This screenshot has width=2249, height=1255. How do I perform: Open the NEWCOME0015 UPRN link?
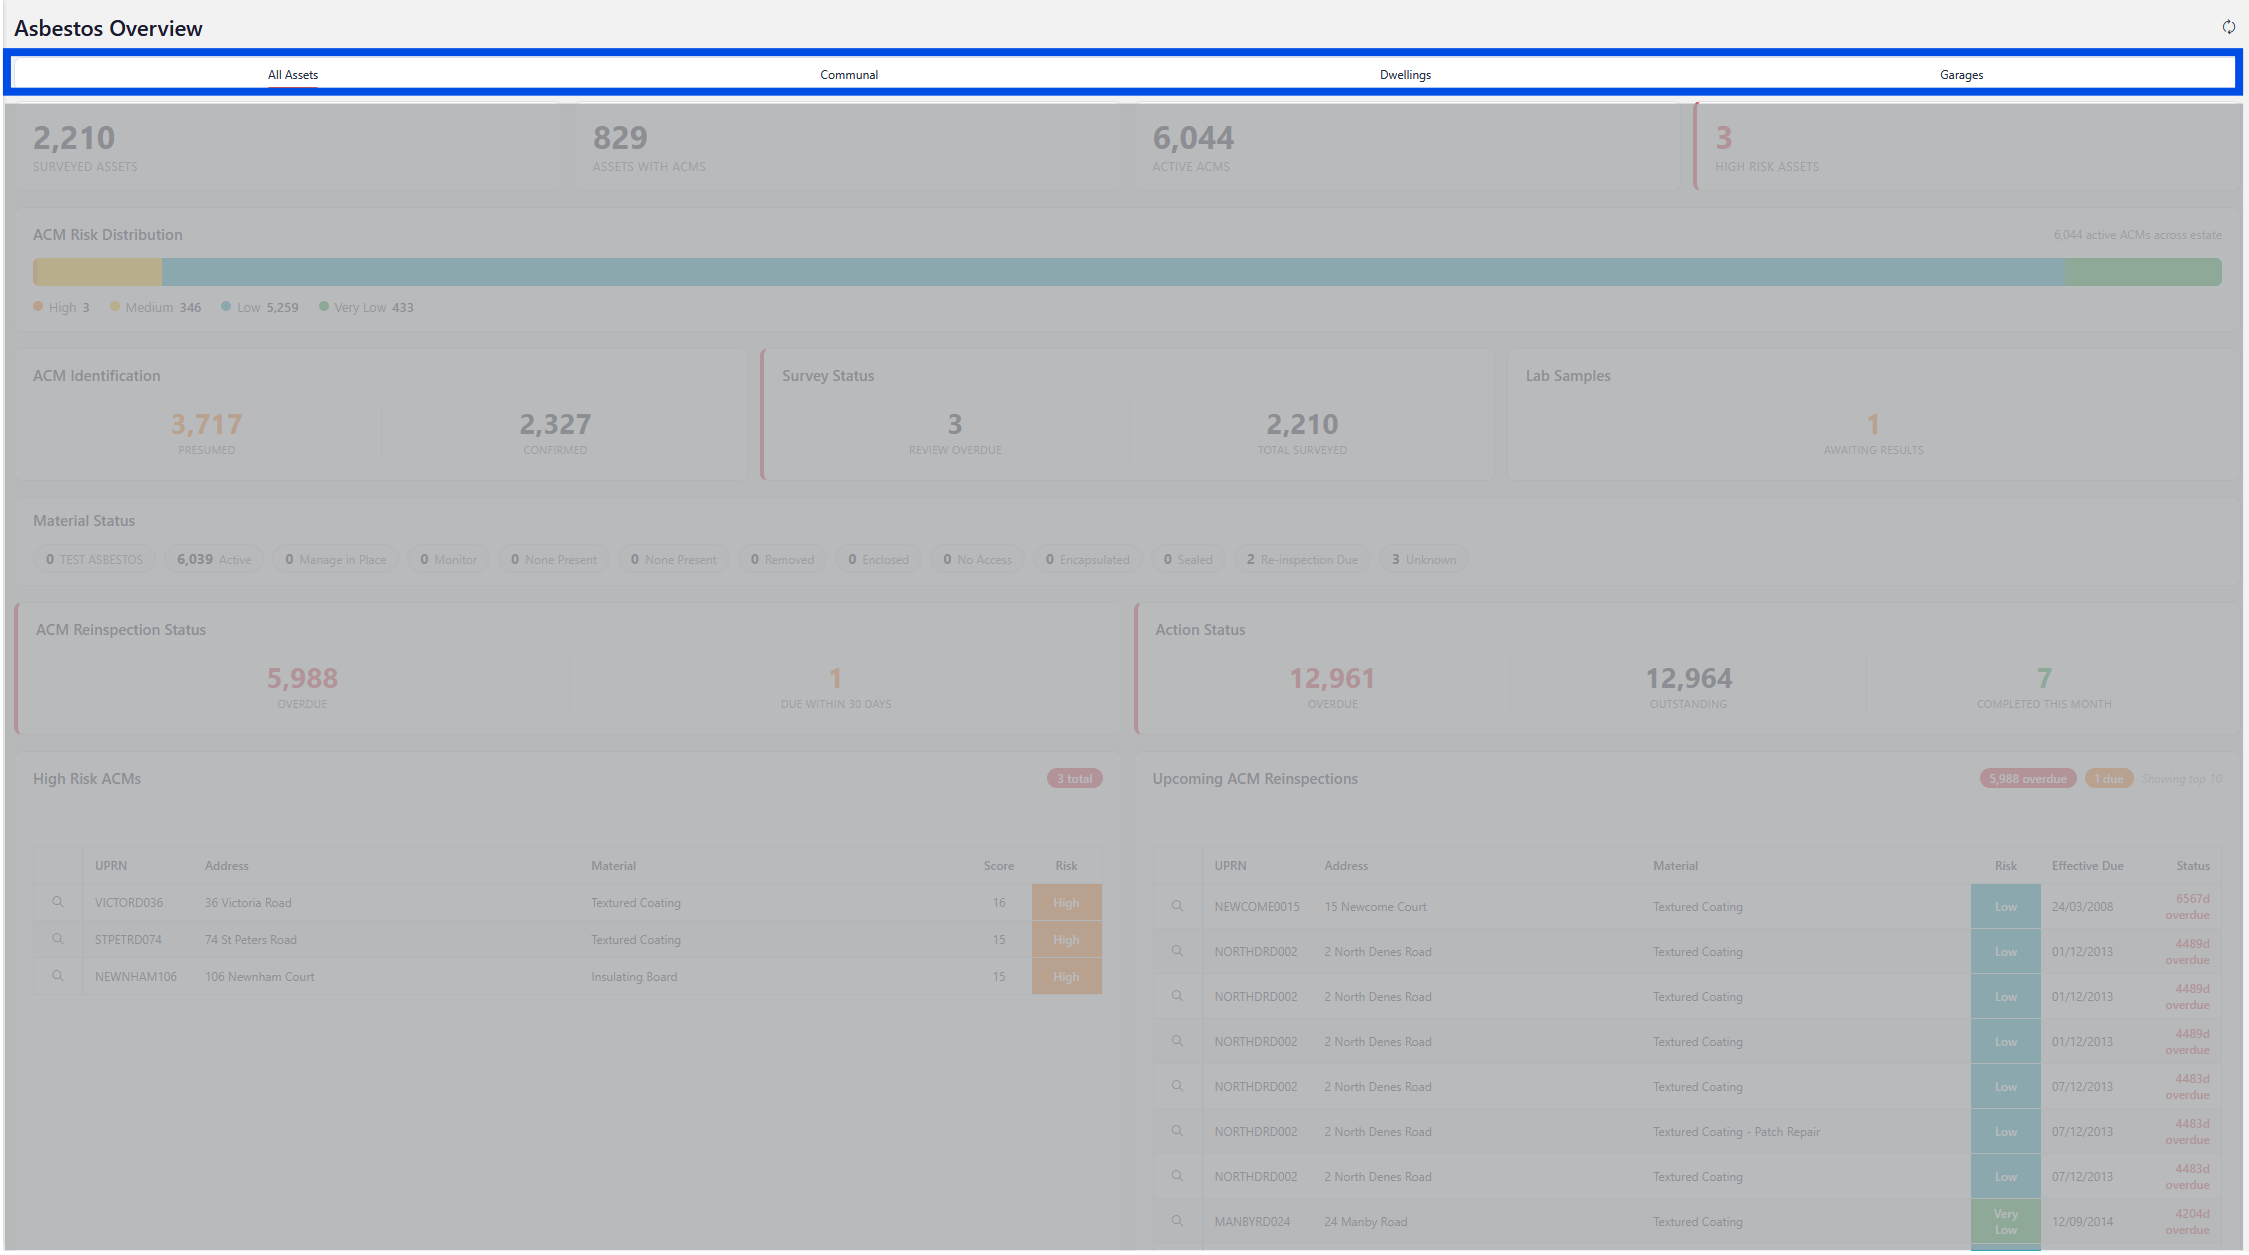[x=1256, y=907]
